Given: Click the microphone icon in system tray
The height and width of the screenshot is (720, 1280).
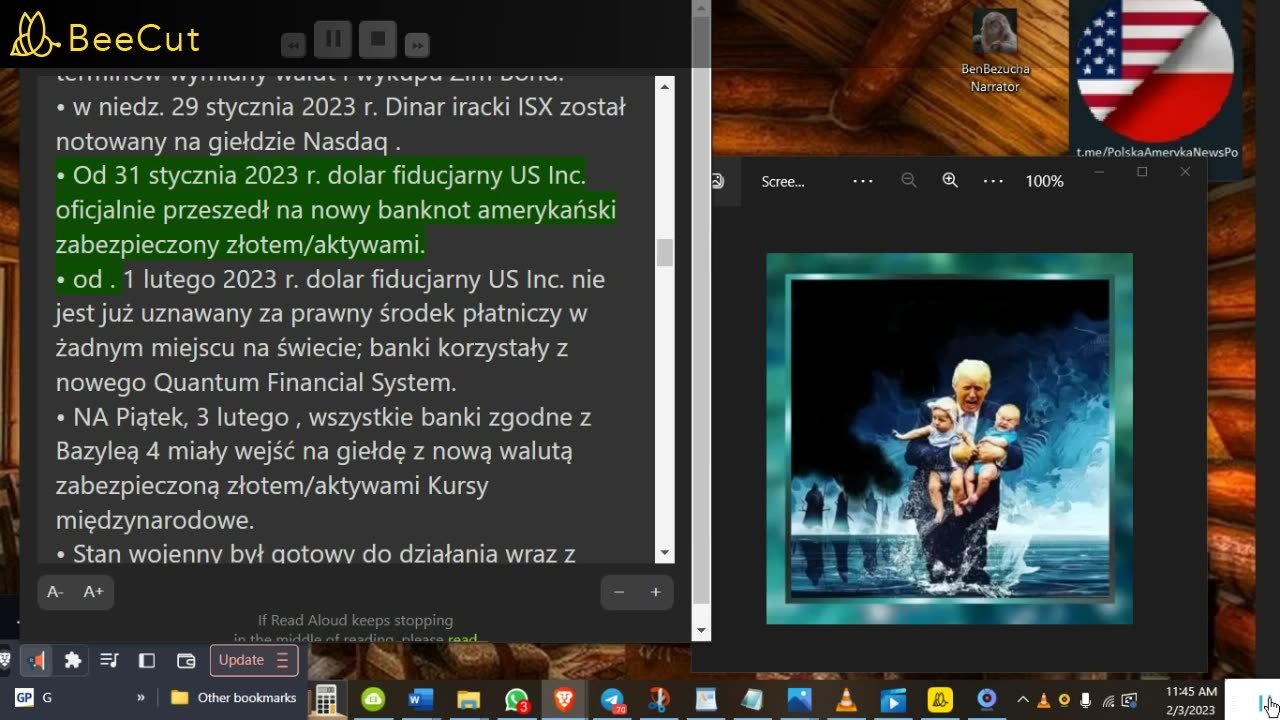Looking at the screenshot, I should point(1086,700).
